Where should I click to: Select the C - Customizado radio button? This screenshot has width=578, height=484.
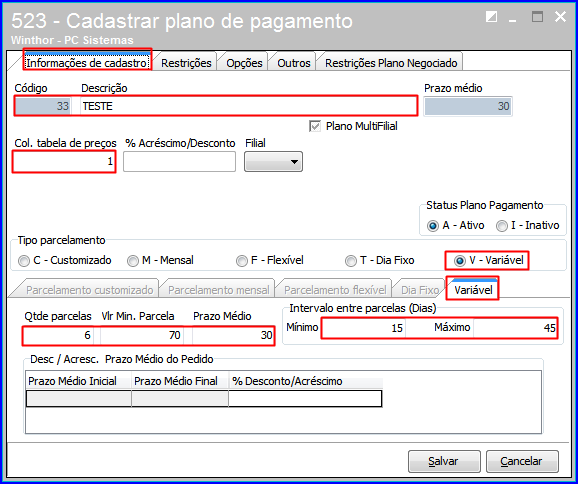tap(24, 261)
